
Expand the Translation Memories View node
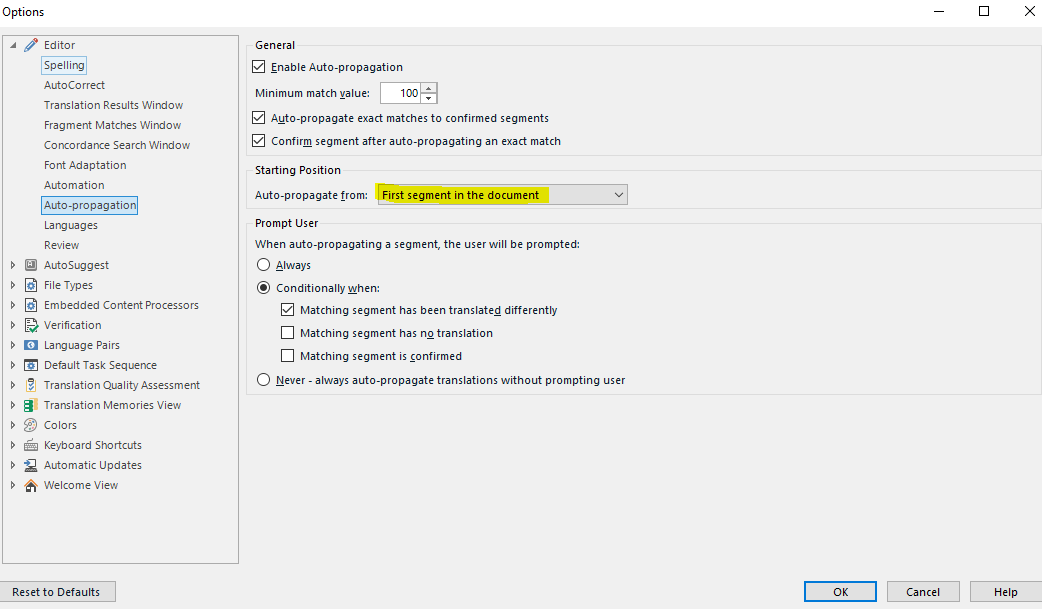click(13, 405)
